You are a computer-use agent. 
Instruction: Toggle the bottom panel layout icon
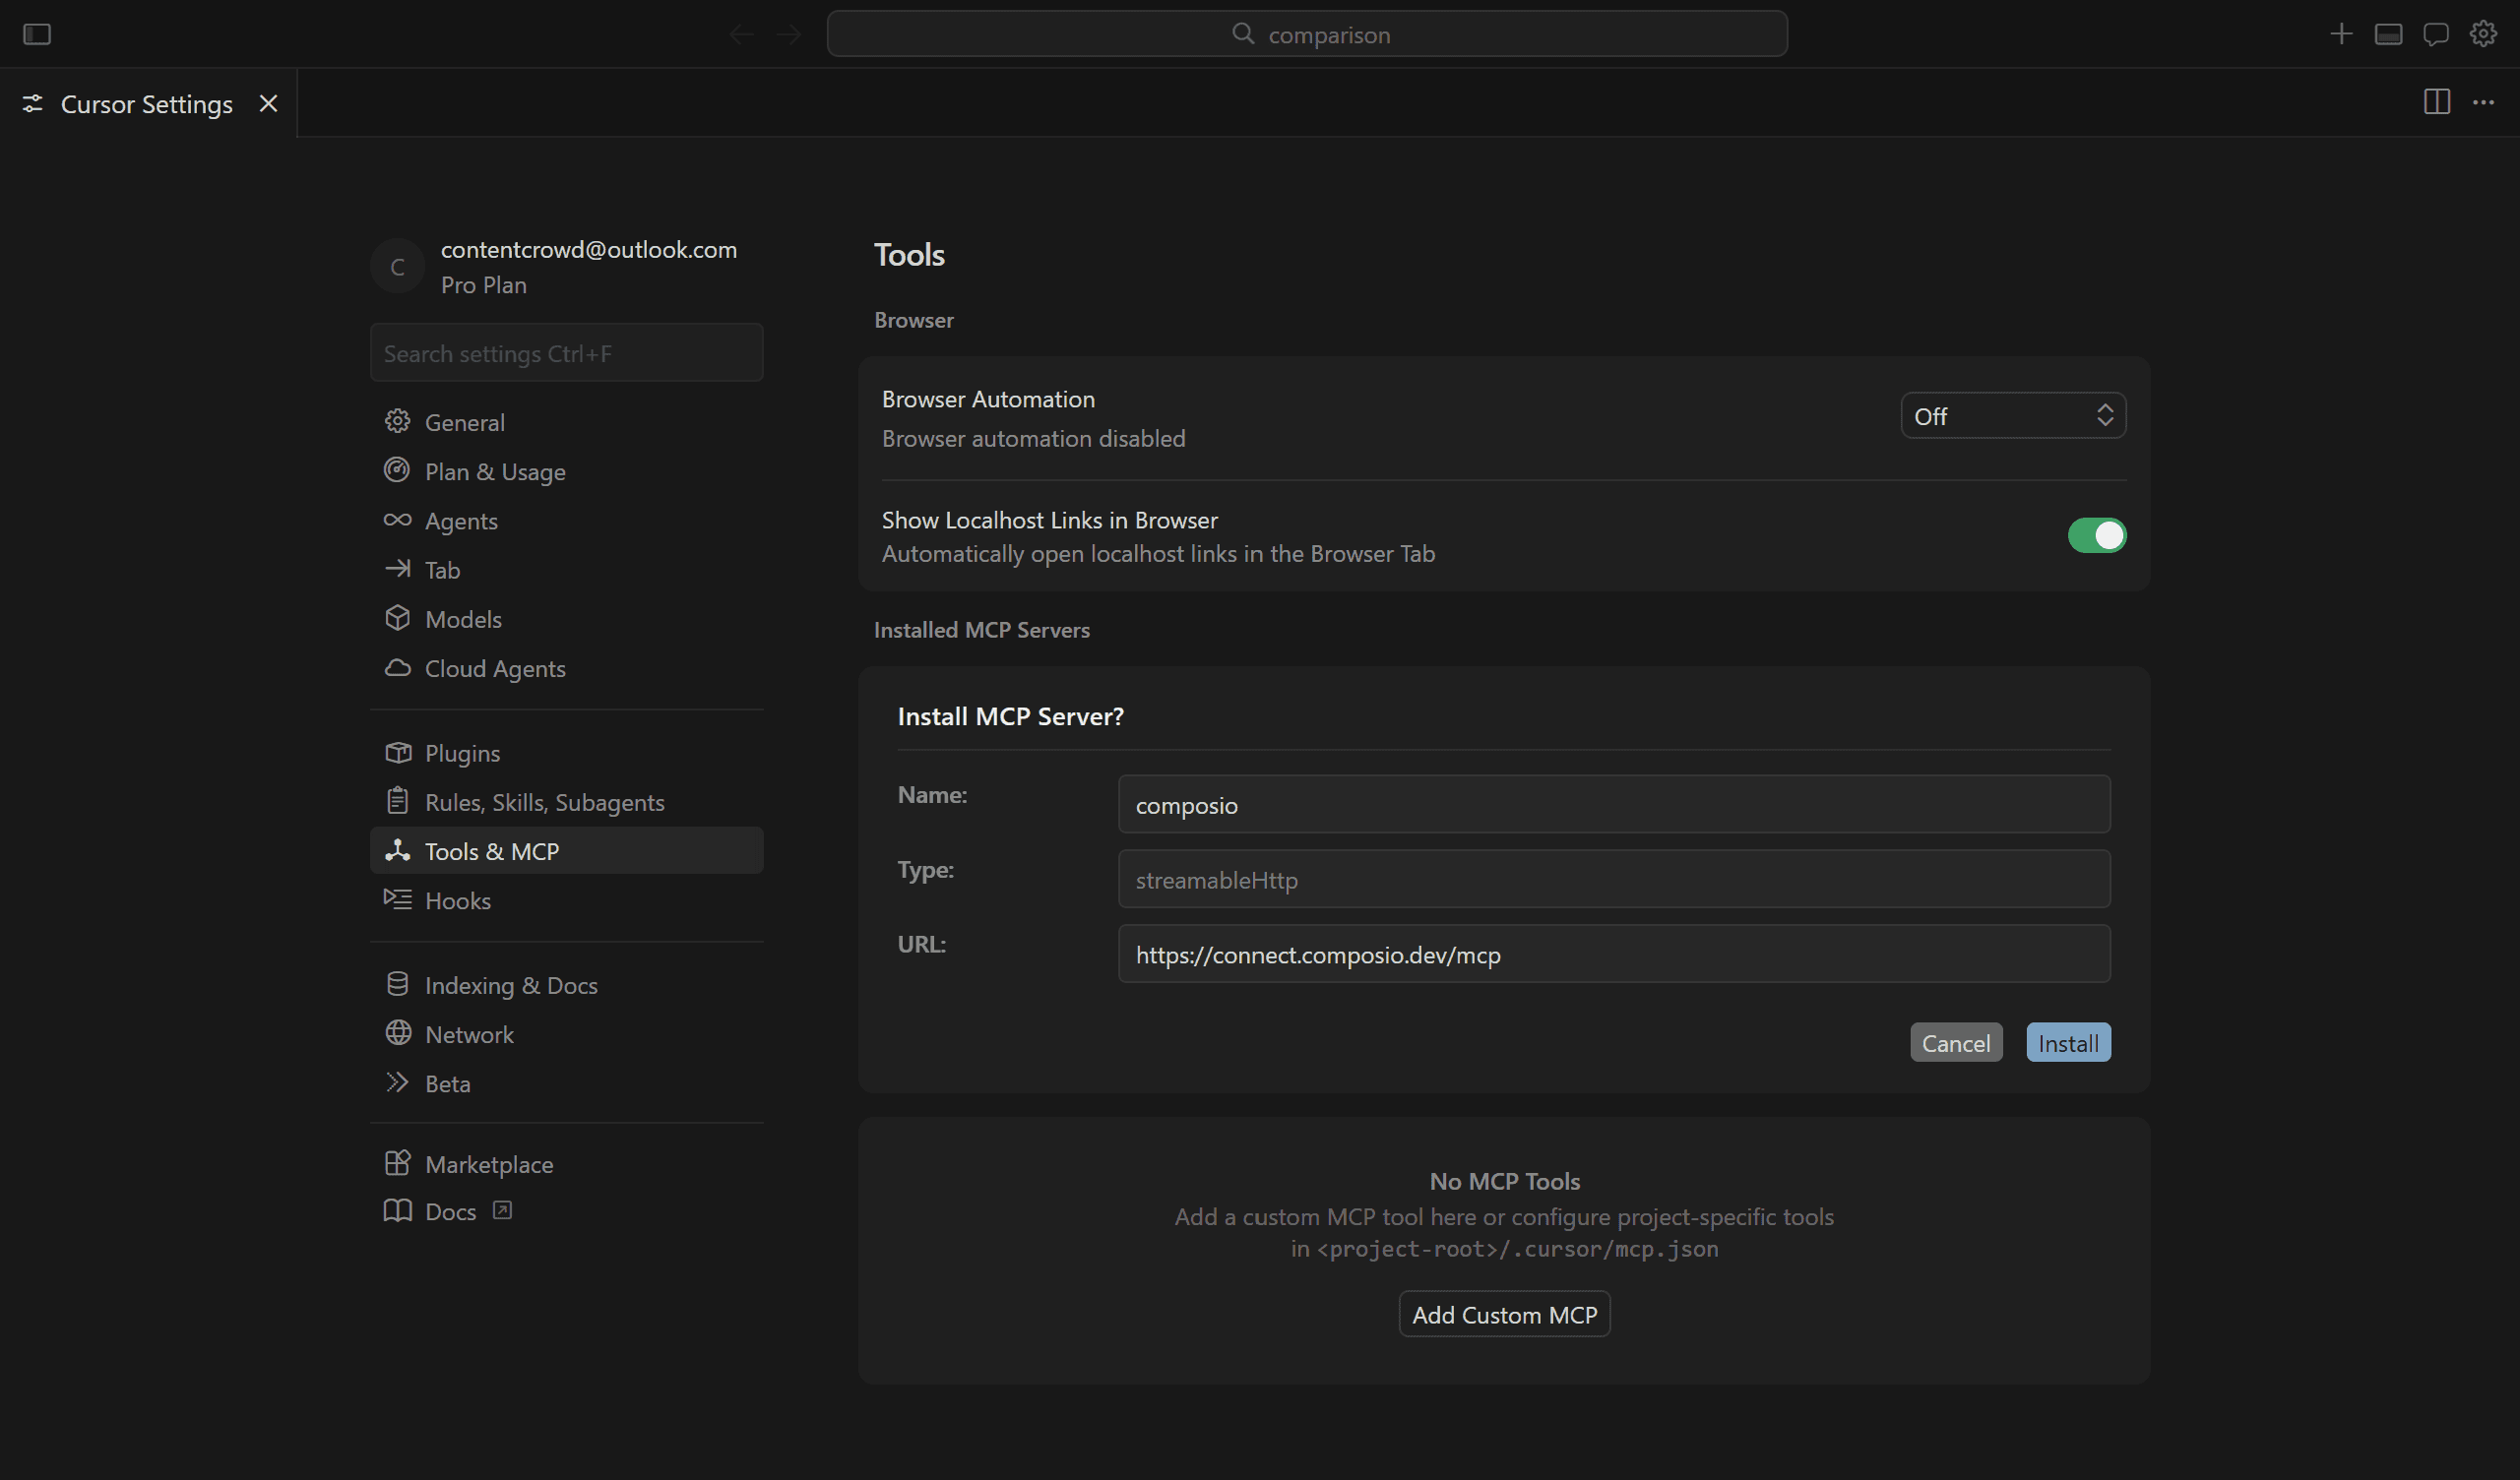click(x=2388, y=34)
